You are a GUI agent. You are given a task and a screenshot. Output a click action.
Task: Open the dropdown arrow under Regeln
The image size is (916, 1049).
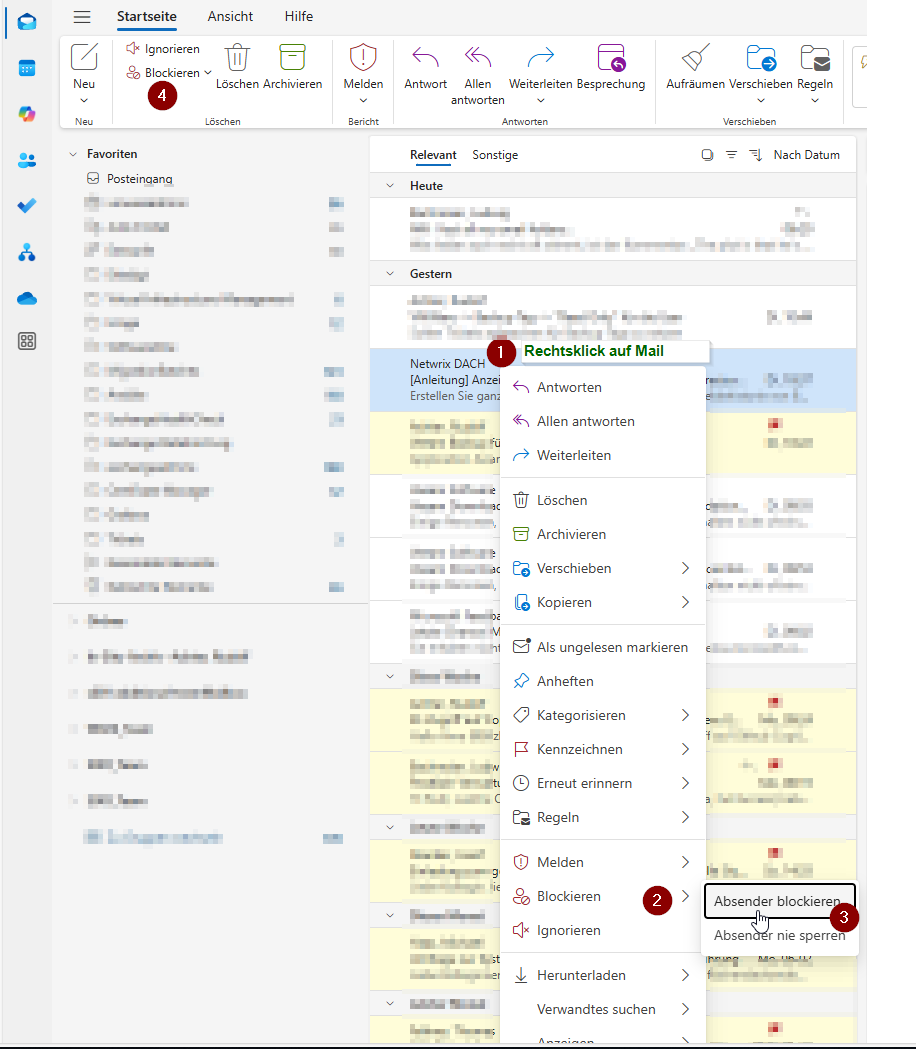815,100
